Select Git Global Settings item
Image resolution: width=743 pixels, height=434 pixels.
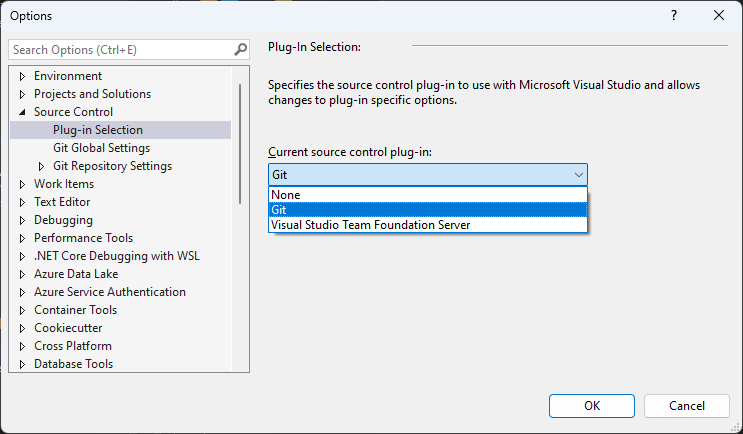coord(101,148)
